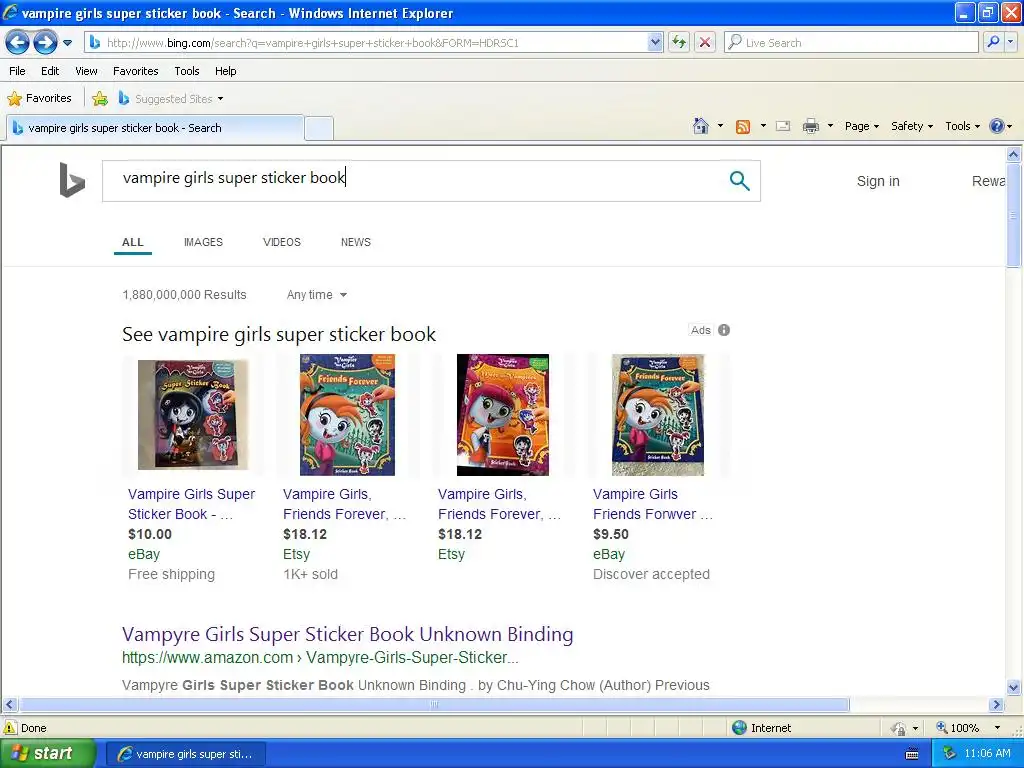Select the vampire girls search tab
This screenshot has width=1024, height=768.
coord(155,128)
